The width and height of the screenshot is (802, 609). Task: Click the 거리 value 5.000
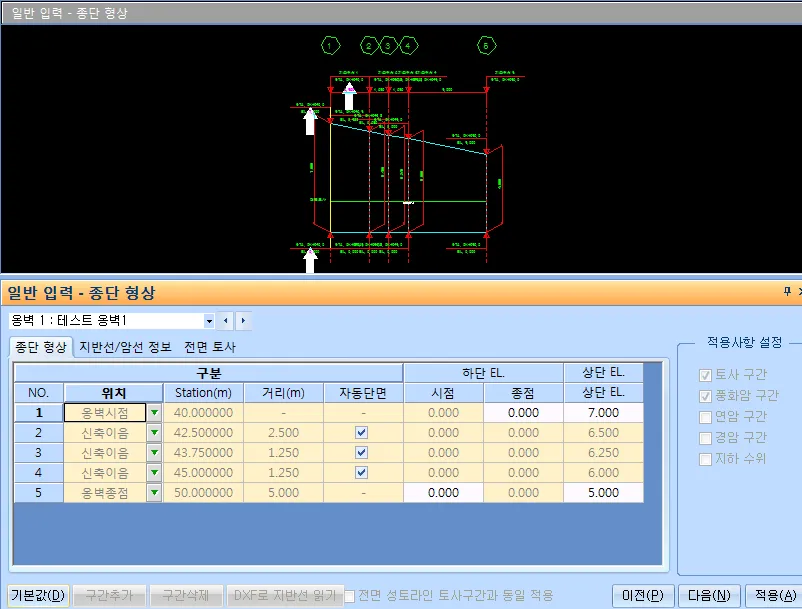pos(283,492)
